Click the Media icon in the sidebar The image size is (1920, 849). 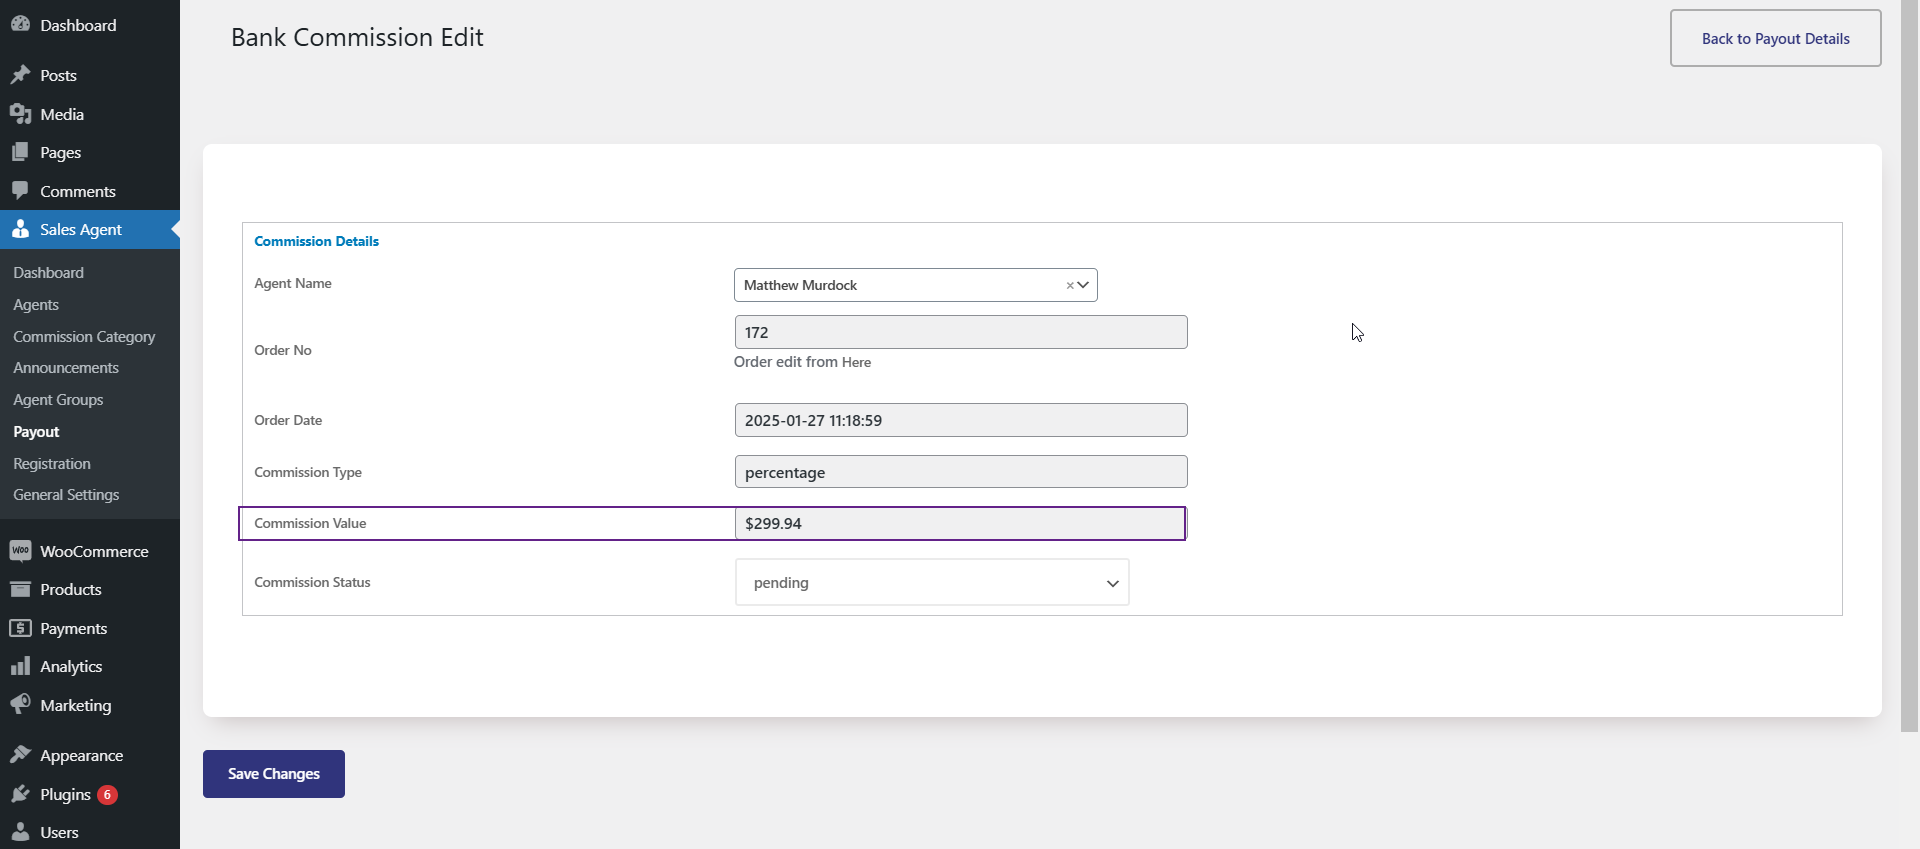[x=20, y=114]
